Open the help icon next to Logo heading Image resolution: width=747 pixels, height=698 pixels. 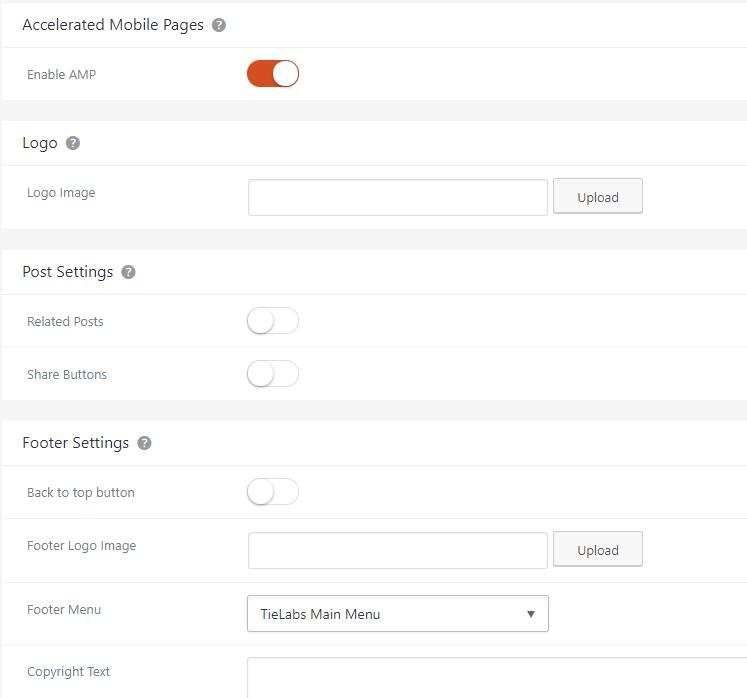(73, 143)
